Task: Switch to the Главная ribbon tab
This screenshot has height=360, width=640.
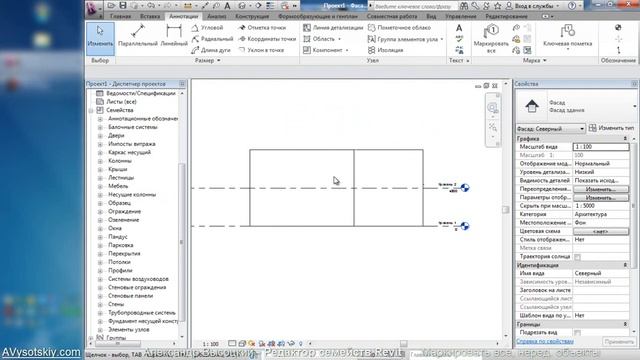Action: (x=121, y=16)
